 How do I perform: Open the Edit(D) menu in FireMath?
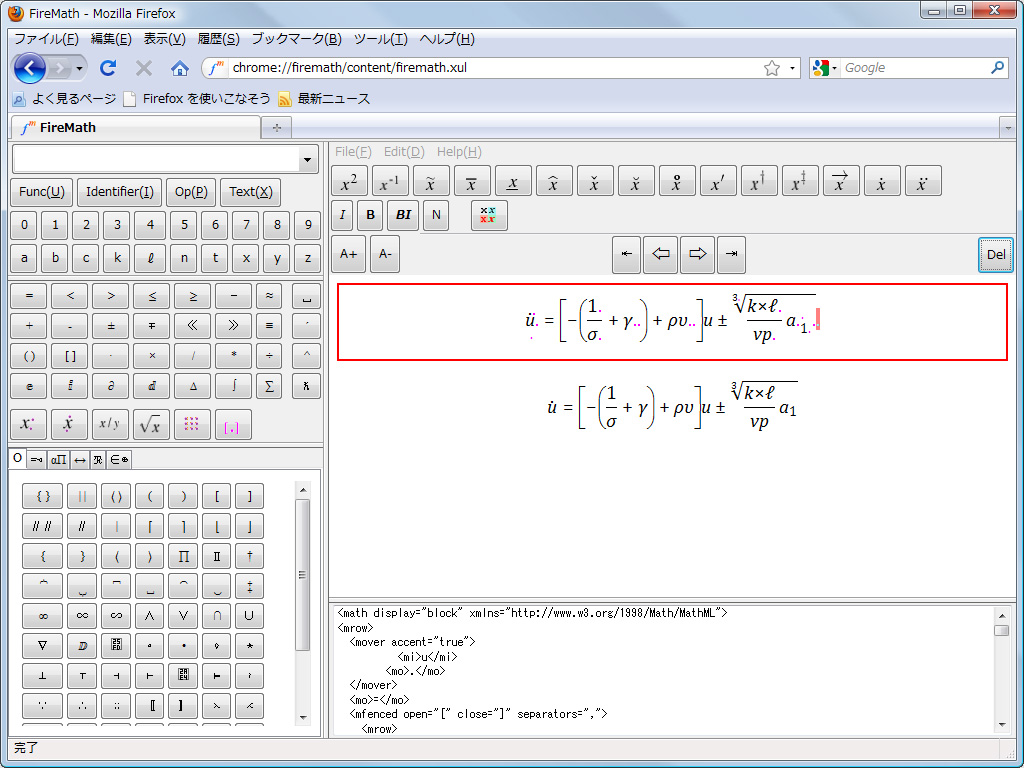click(x=403, y=151)
